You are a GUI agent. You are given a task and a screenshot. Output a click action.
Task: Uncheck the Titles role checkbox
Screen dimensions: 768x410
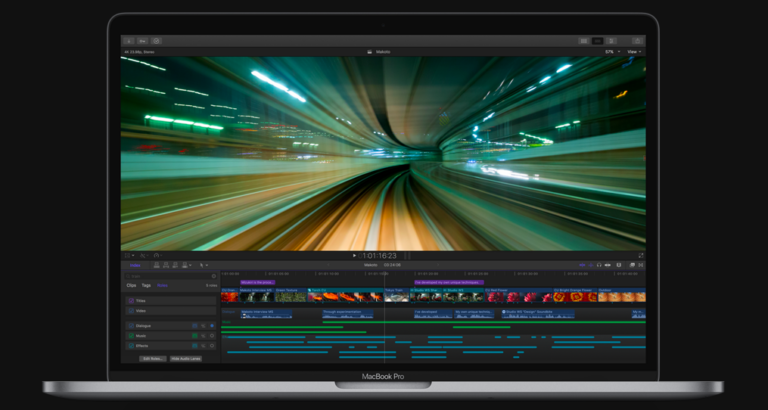pyautogui.click(x=131, y=301)
